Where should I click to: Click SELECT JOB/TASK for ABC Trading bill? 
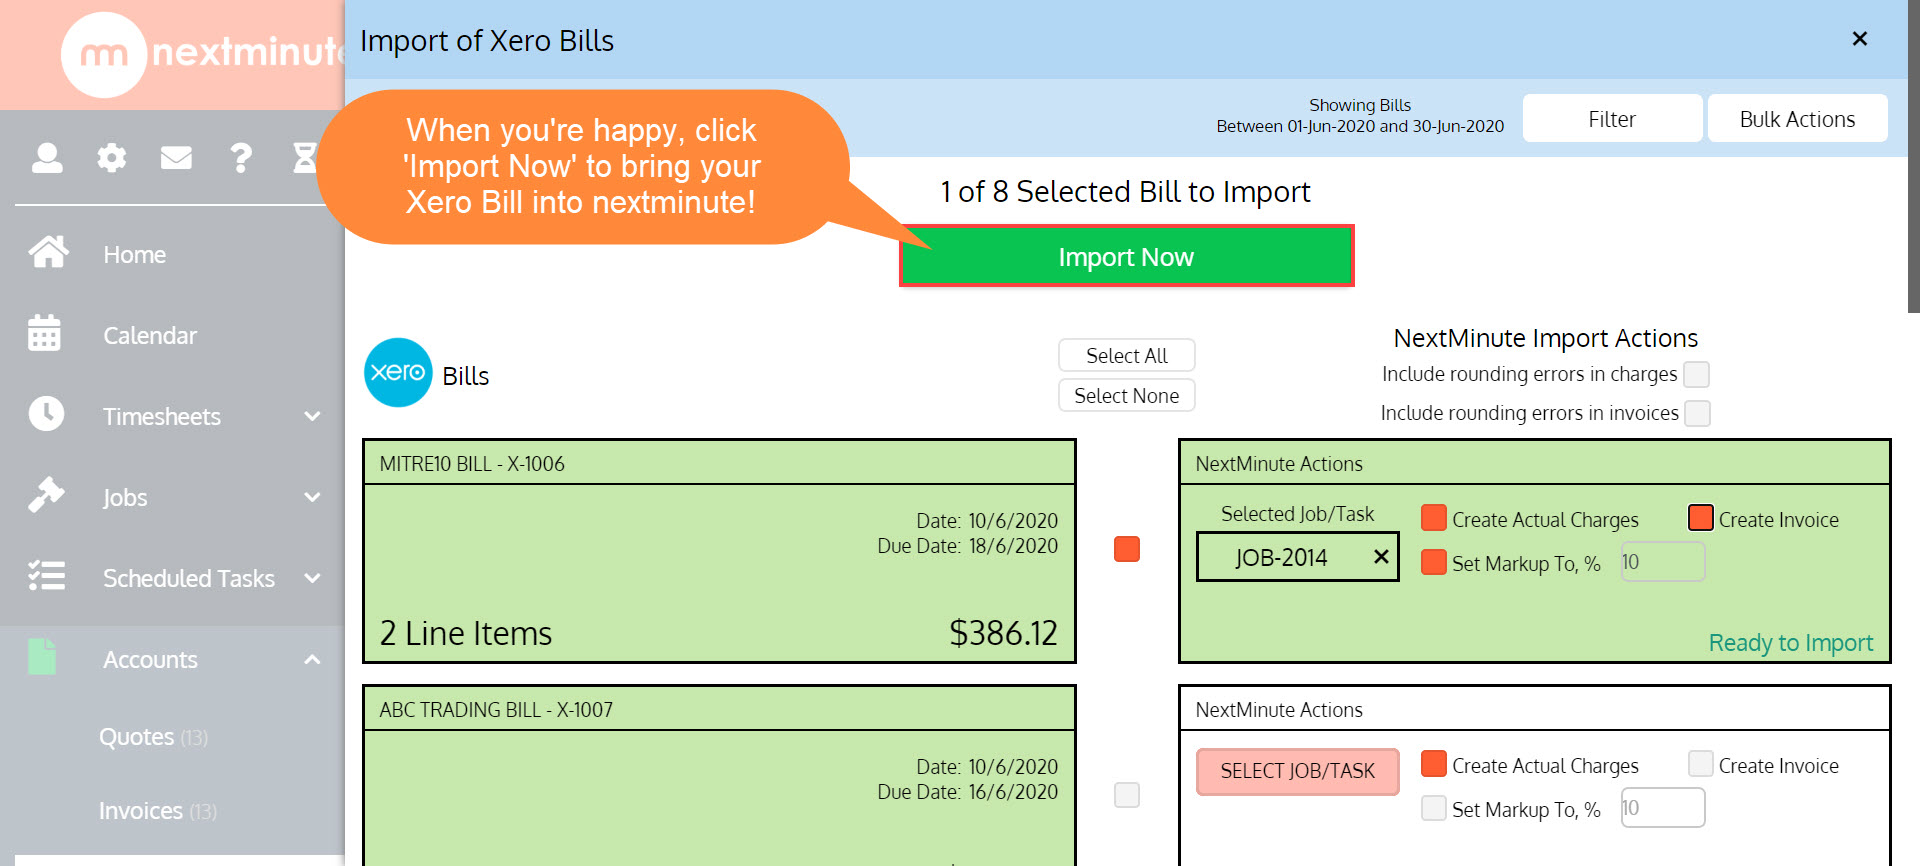click(x=1297, y=771)
